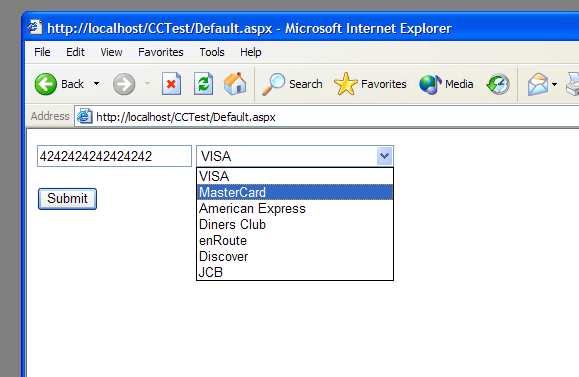Select JCB from the card list
This screenshot has width=579, height=377.
(295, 272)
